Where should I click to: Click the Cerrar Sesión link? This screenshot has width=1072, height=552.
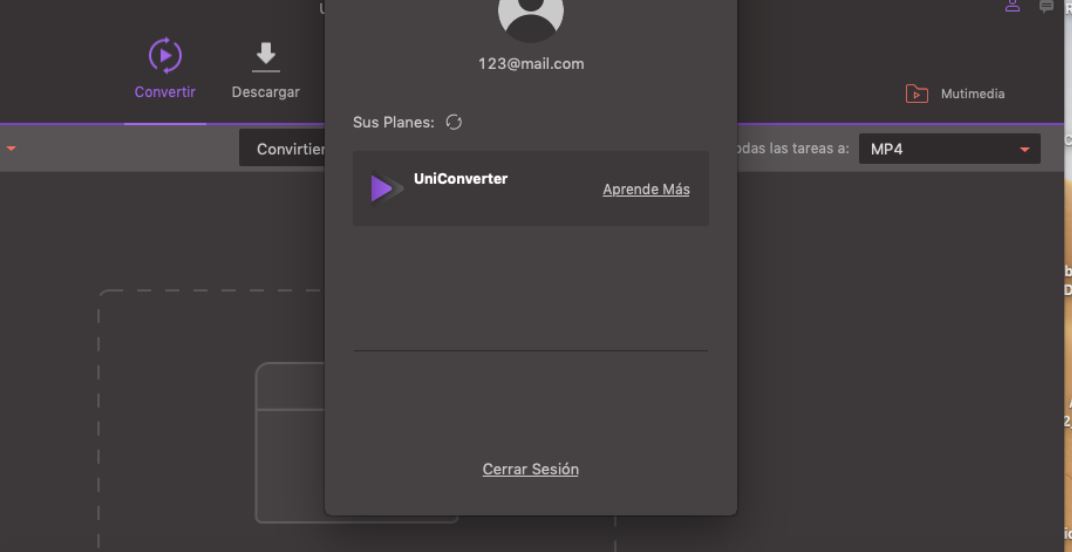(x=531, y=469)
